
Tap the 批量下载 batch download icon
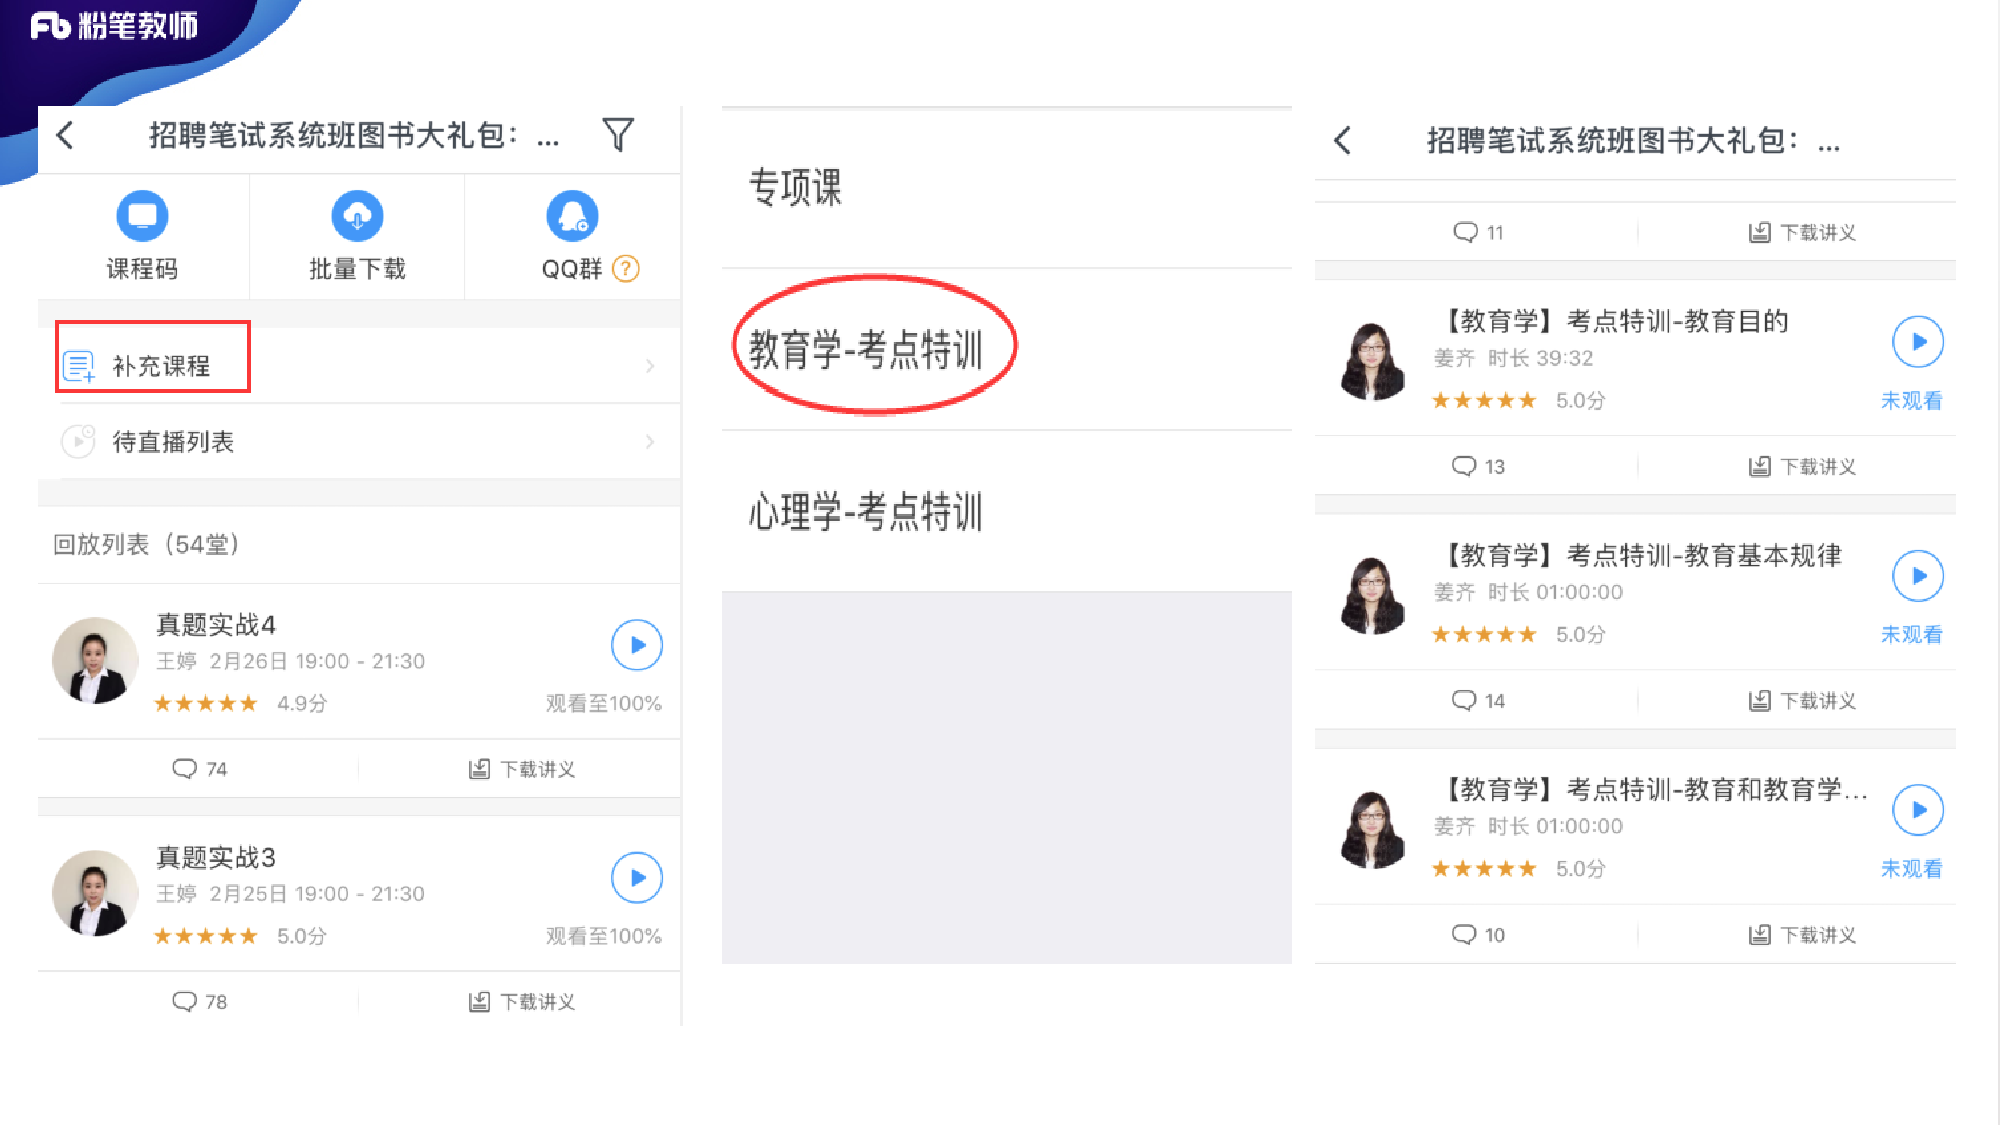[x=357, y=216]
